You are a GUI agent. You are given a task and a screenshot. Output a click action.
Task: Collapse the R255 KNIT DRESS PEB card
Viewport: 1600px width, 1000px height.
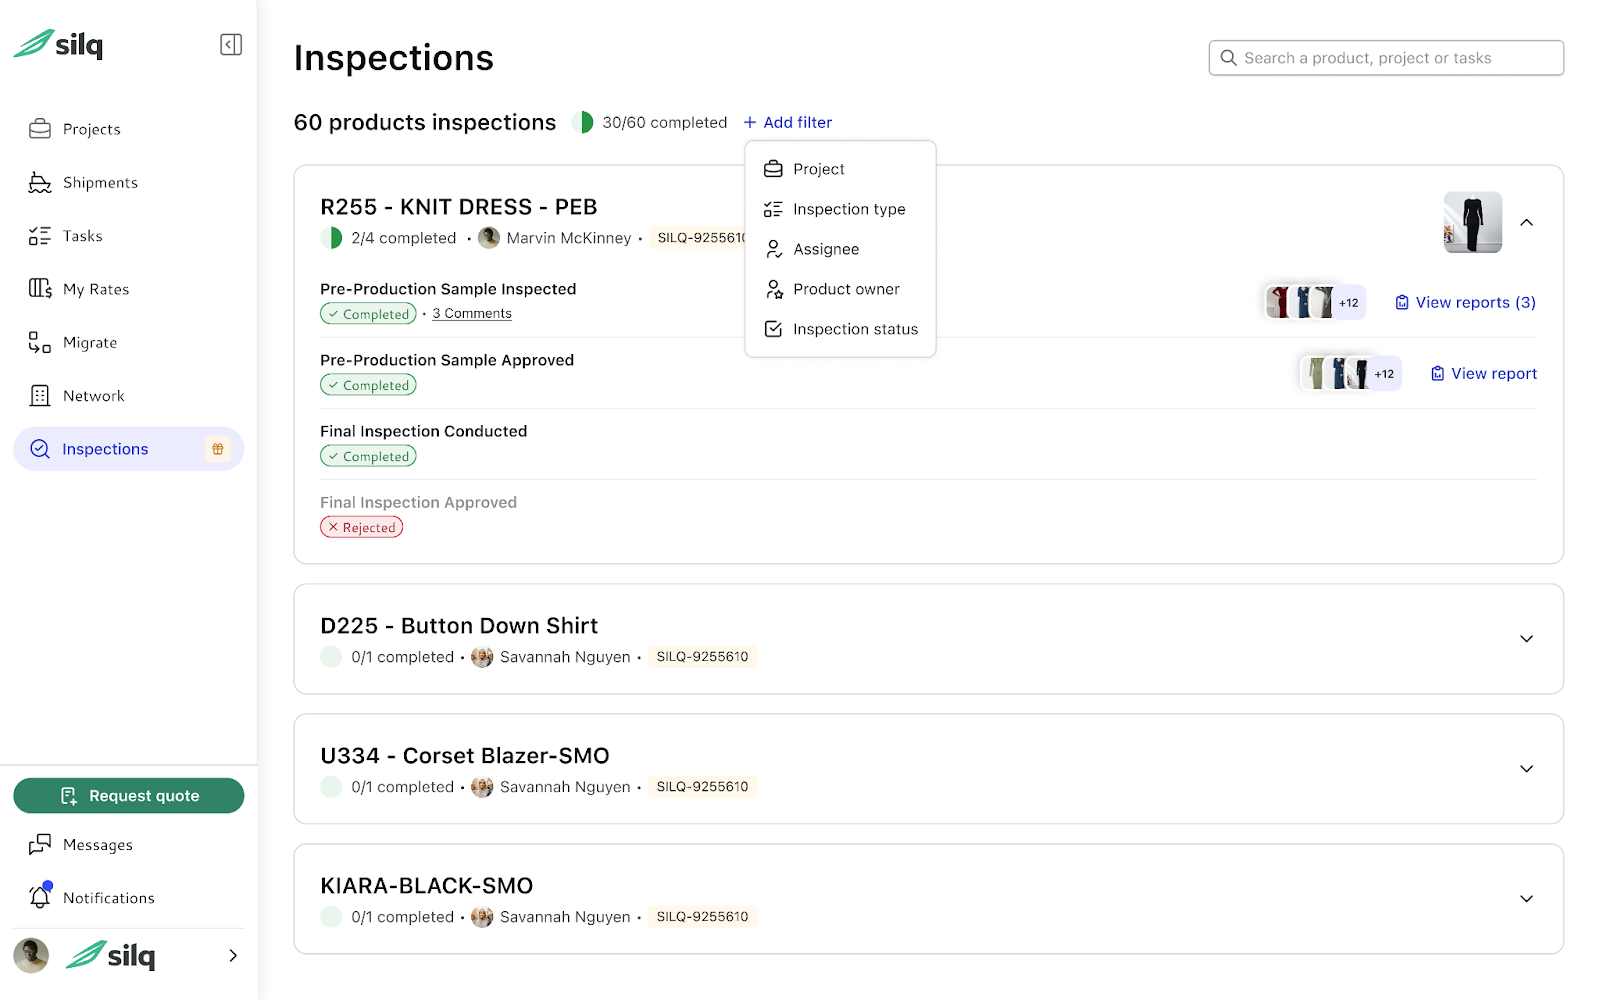pyautogui.click(x=1526, y=223)
